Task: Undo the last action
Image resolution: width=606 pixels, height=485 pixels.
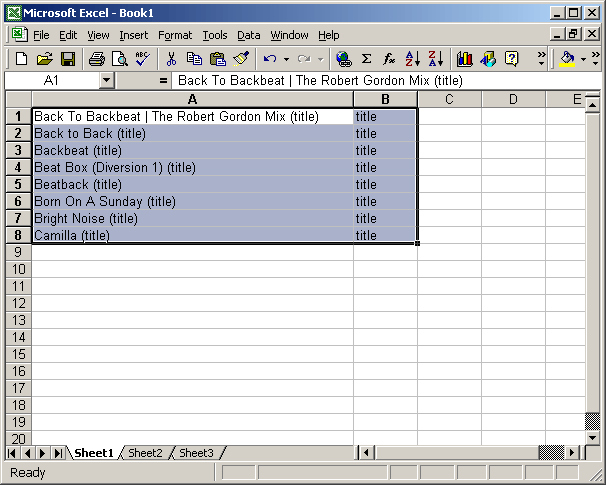Action: click(270, 59)
